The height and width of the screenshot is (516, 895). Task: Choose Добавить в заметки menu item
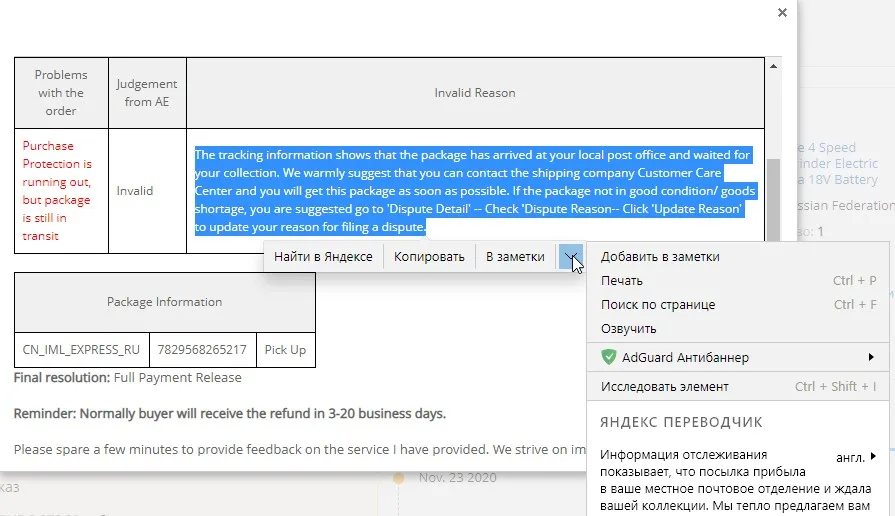738,257
